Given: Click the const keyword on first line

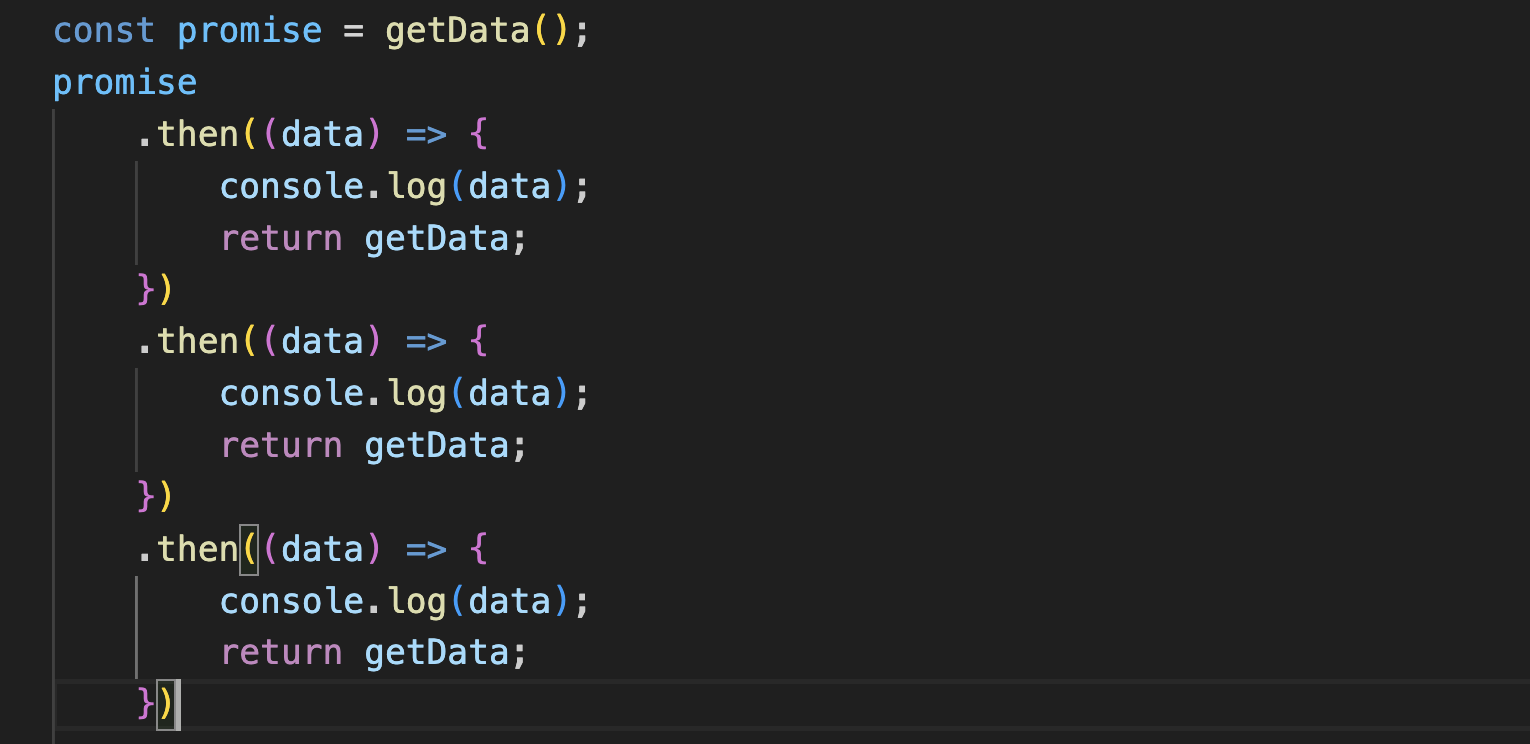Looking at the screenshot, I should [104, 30].
